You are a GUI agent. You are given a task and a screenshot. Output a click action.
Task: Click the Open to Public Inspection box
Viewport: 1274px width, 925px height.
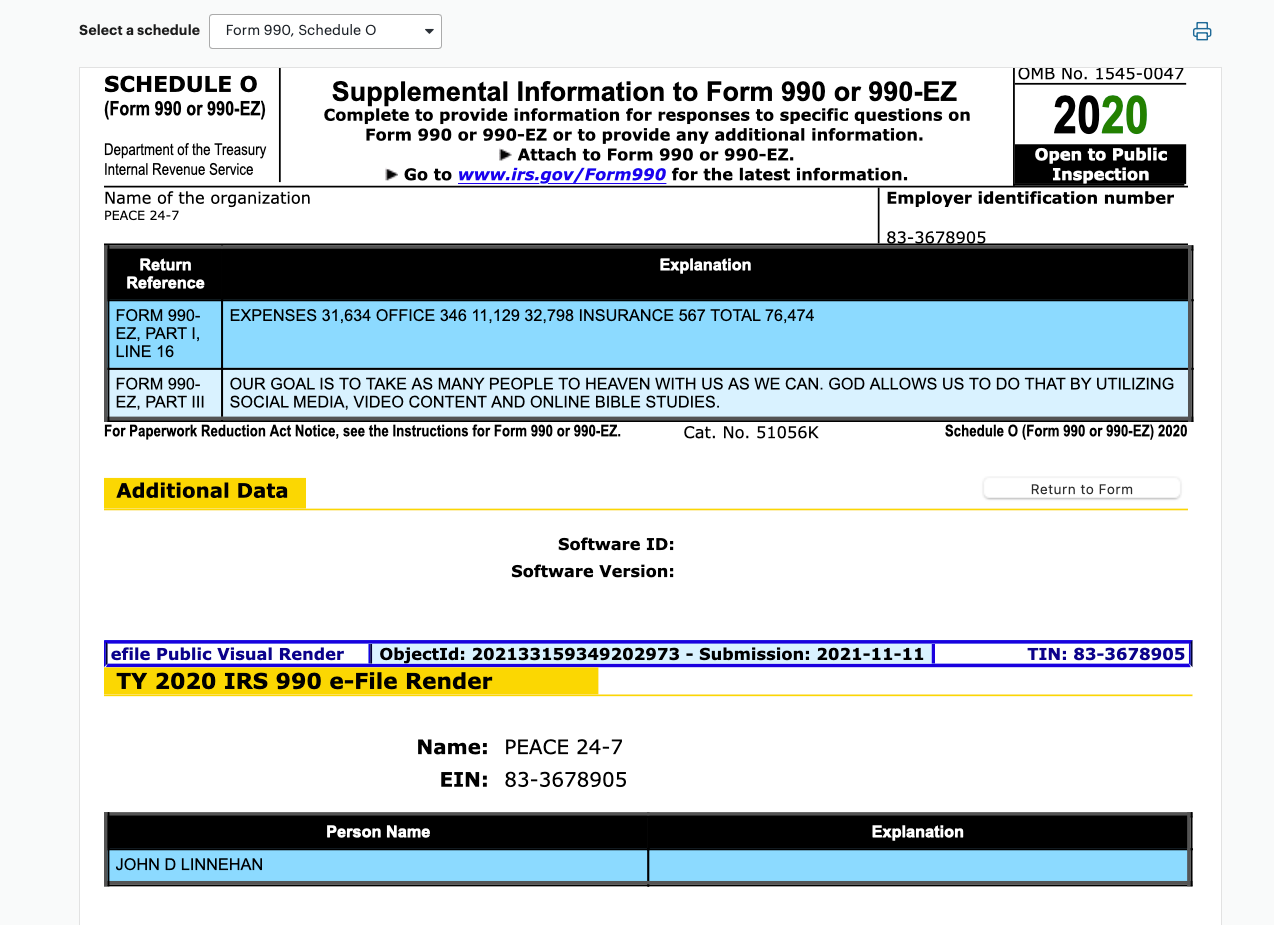[1100, 165]
